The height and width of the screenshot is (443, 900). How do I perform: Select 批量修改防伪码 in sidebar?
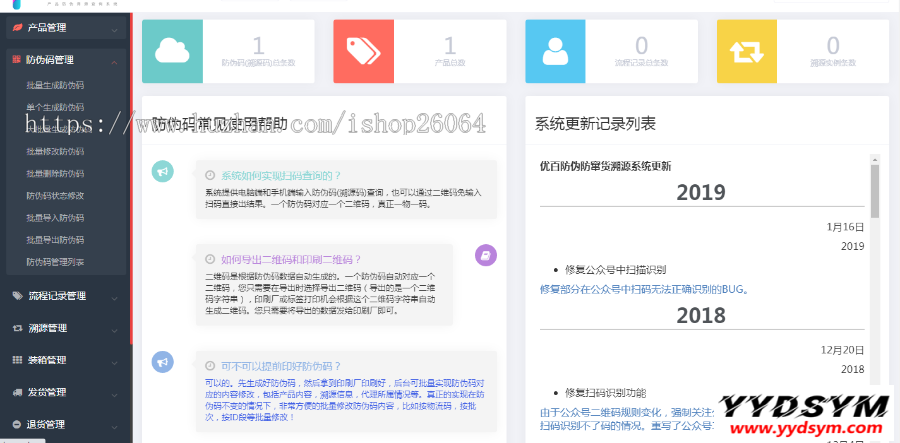pos(55,151)
